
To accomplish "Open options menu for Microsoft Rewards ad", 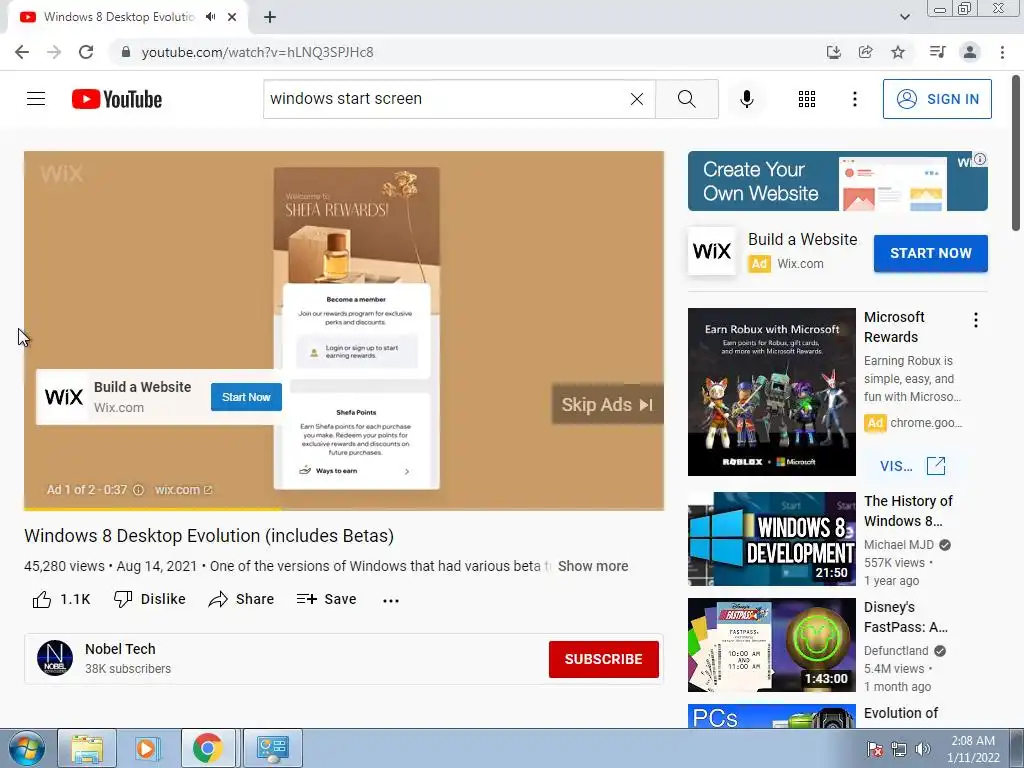I will 976,320.
